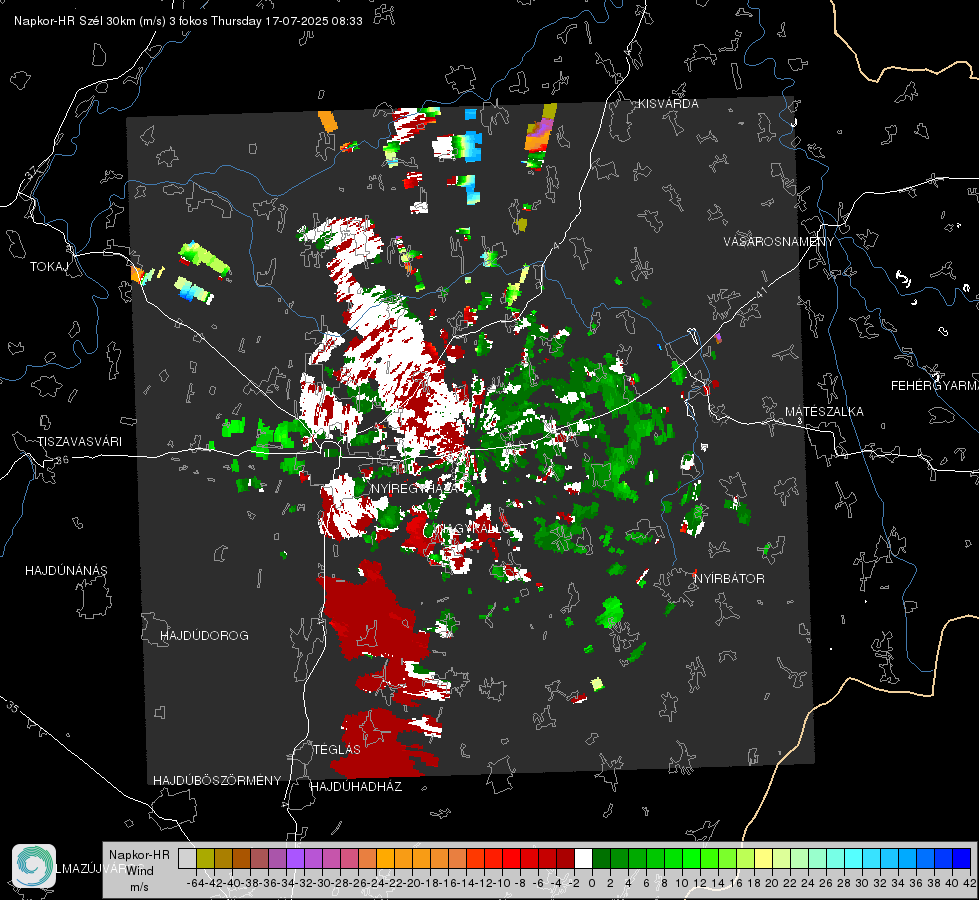979x900 pixels.
Task: Click the 'Napkor-HR' legend title
Action: (139, 854)
